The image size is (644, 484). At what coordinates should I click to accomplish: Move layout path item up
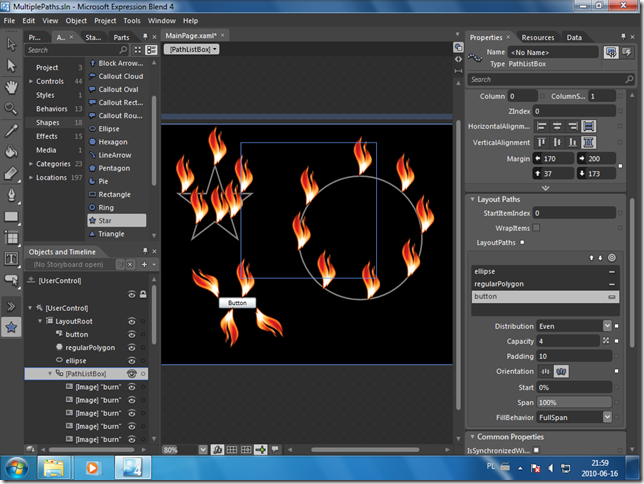(x=591, y=258)
